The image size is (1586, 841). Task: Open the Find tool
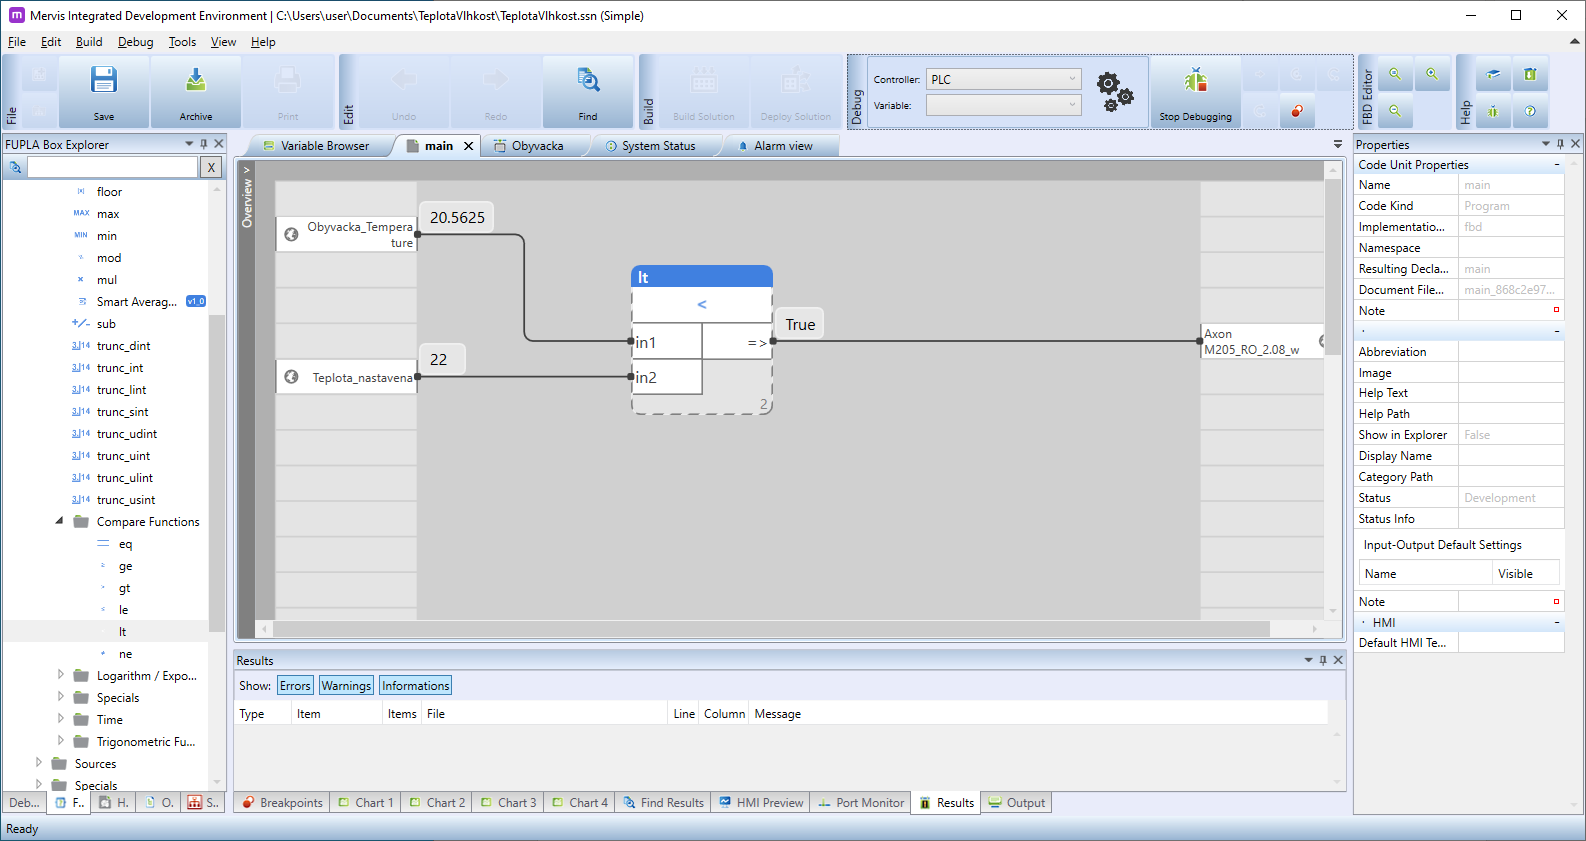tap(588, 81)
